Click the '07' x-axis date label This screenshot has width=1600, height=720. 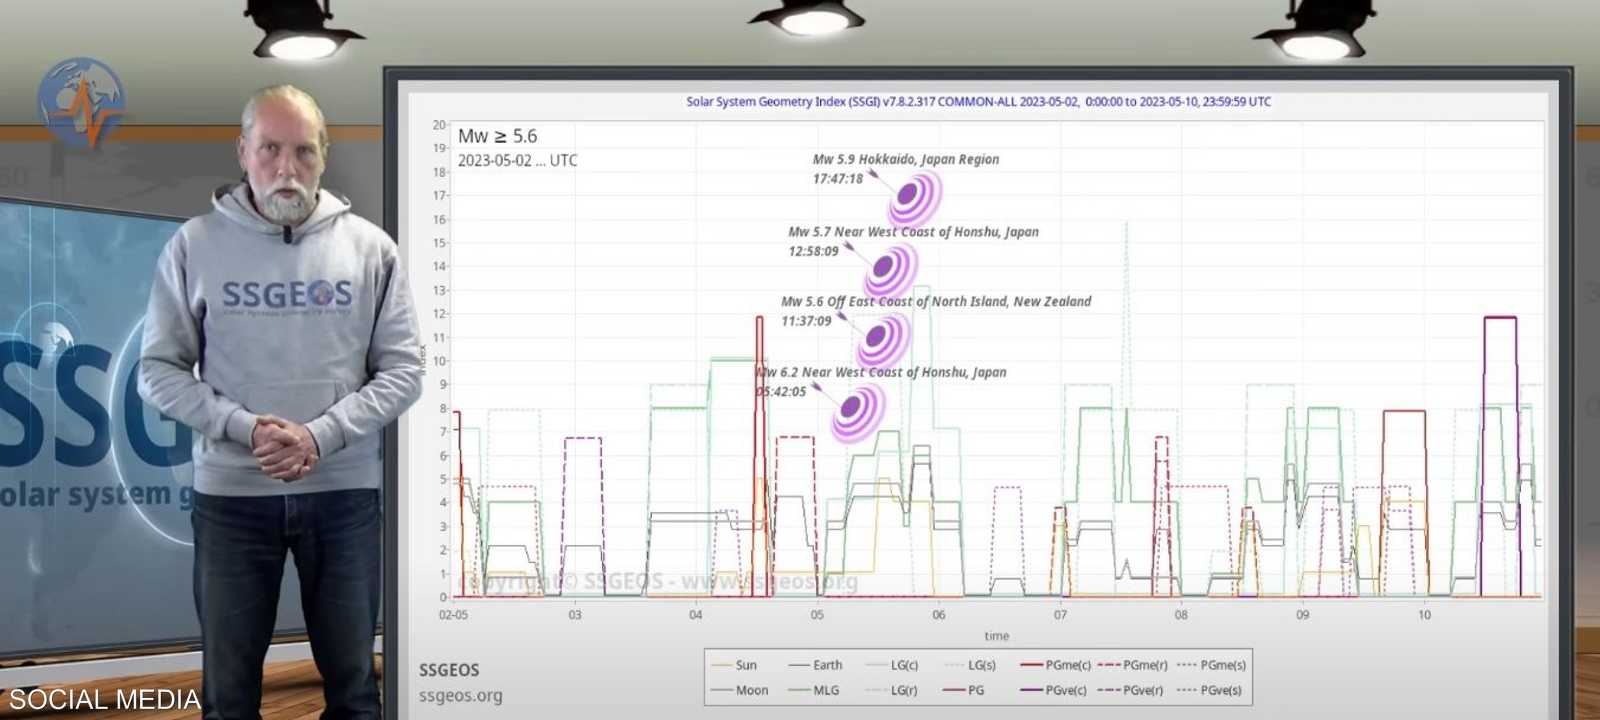coord(1060,615)
